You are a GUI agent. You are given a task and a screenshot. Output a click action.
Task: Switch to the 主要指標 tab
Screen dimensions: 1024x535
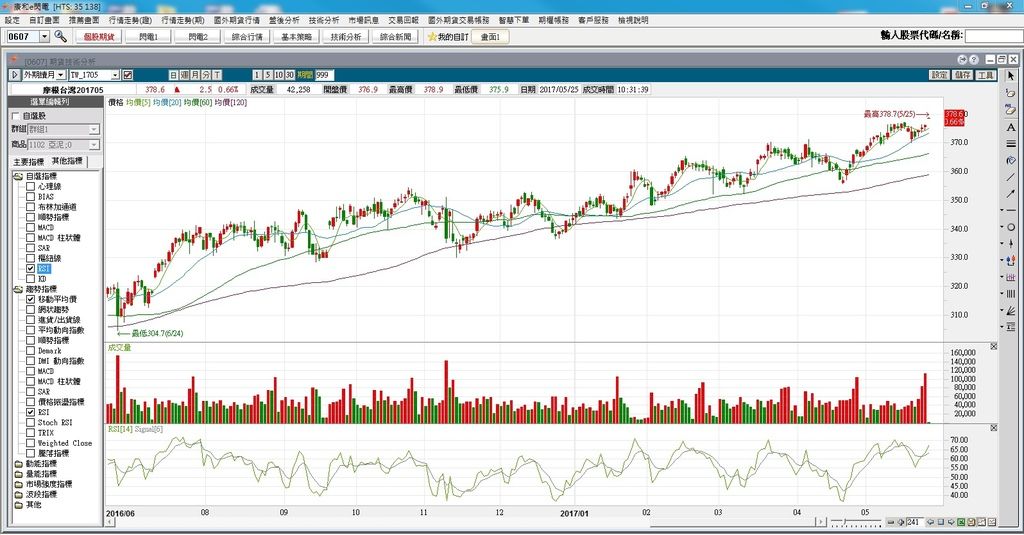point(29,161)
